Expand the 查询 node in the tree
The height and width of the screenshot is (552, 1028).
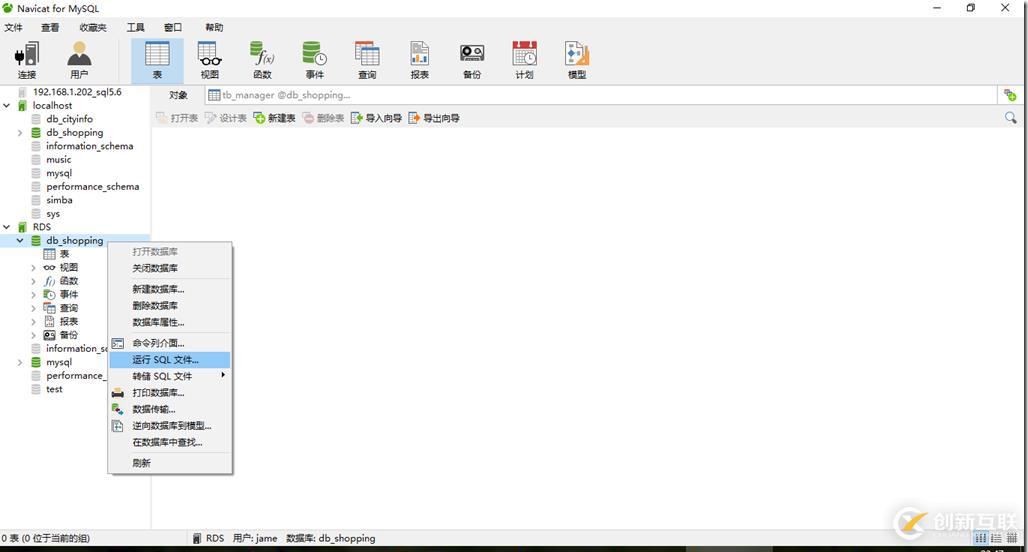pyautogui.click(x=33, y=308)
